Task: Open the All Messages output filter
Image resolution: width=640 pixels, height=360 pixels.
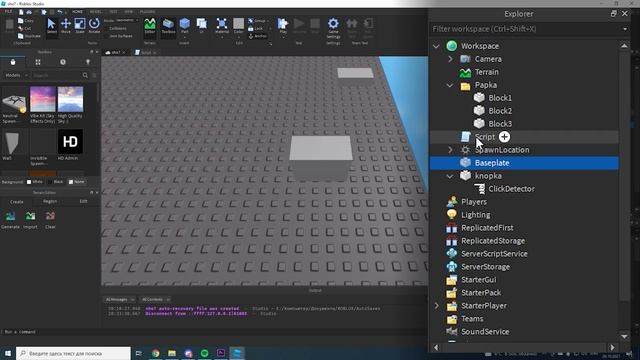Action: tap(120, 300)
